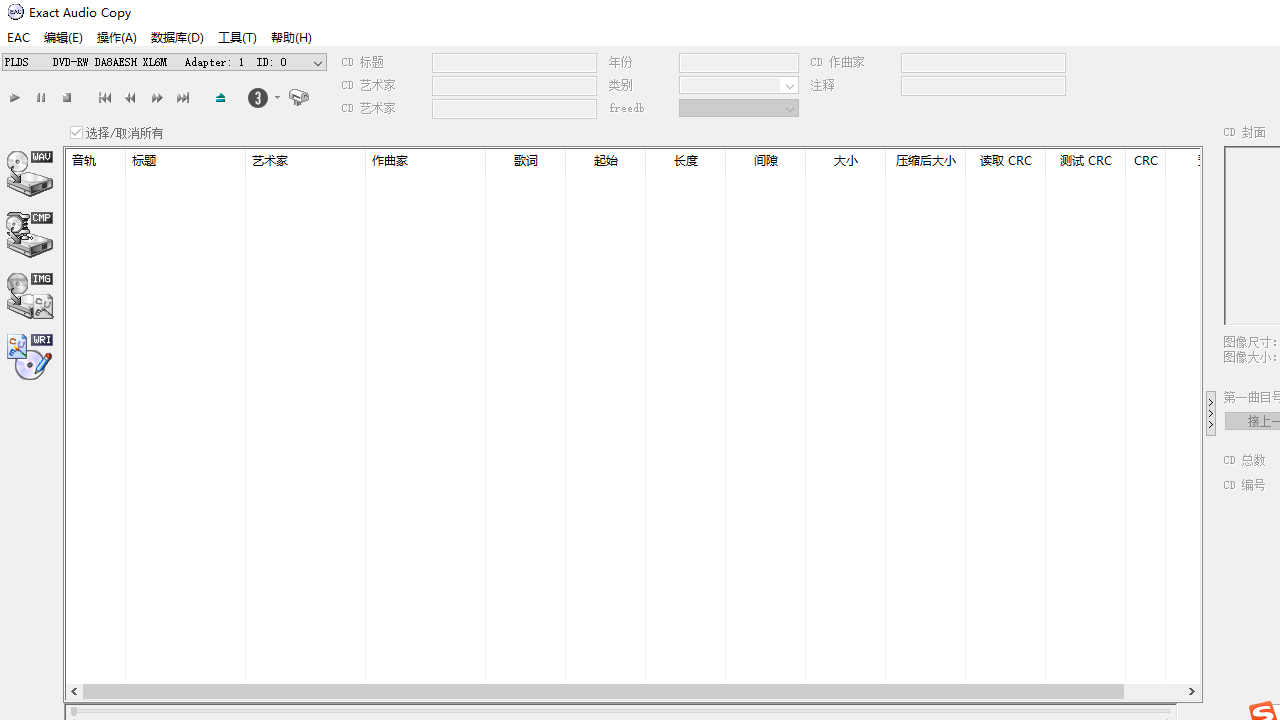The width and height of the screenshot is (1280, 720).
Task: Click inside the CD 标题 input field
Action: (514, 62)
